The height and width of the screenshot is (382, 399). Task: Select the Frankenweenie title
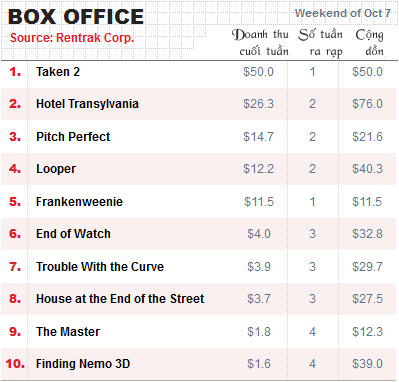[79, 202]
